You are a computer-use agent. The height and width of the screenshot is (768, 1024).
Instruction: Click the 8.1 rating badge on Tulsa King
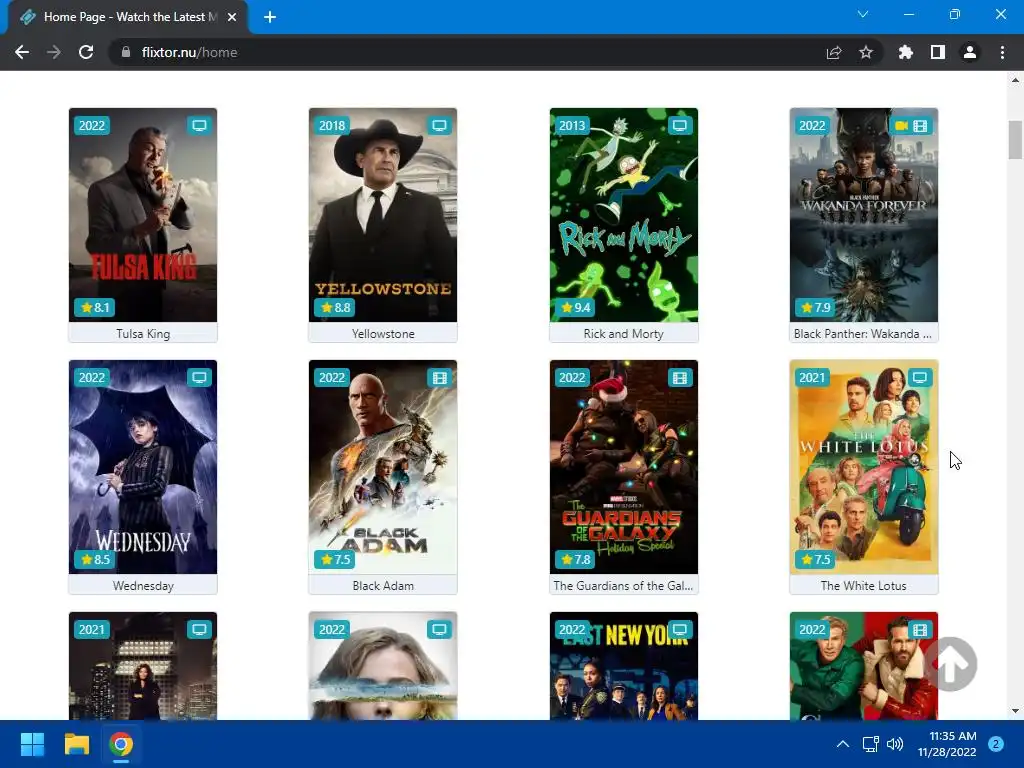coord(95,307)
